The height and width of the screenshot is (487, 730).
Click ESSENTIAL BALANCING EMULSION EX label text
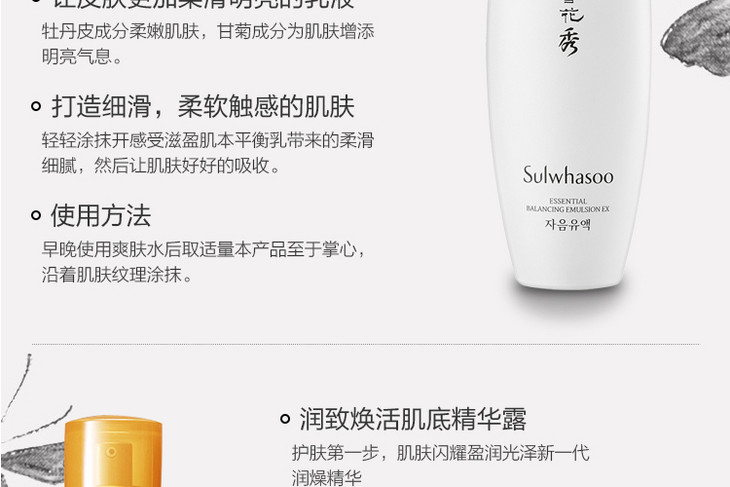coord(568,205)
